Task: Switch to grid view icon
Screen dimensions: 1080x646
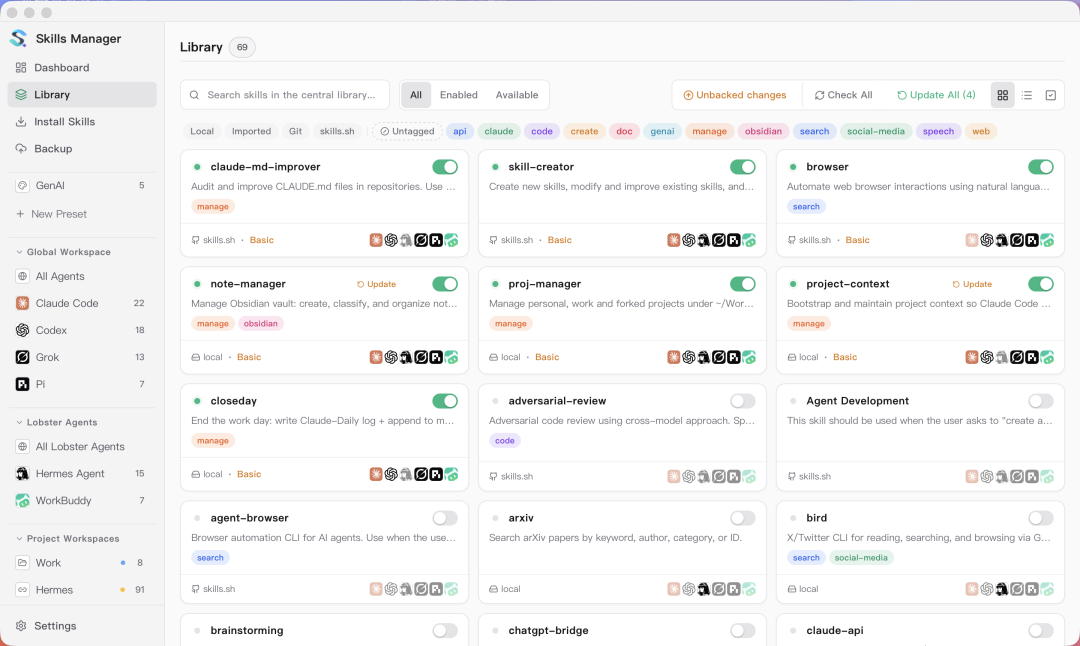Action: click(x=1002, y=95)
